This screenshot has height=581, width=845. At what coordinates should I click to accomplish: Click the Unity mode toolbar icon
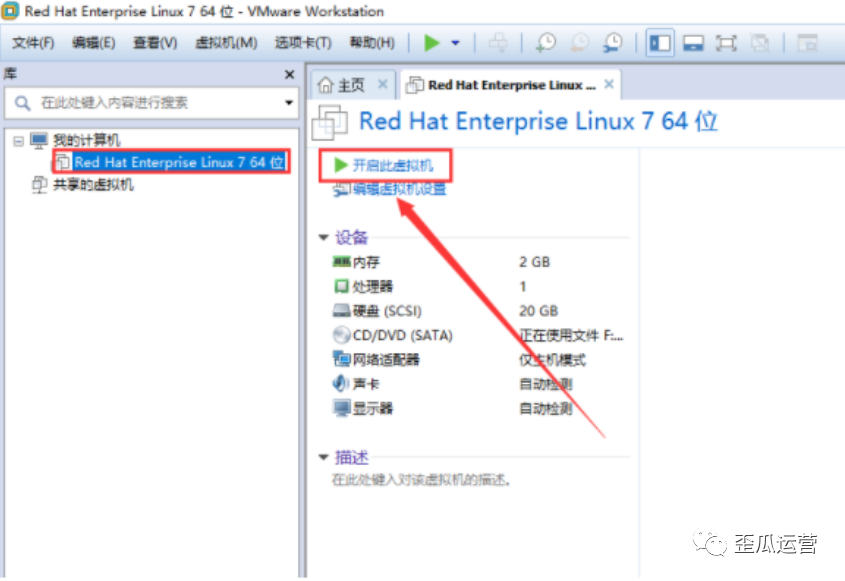point(759,43)
